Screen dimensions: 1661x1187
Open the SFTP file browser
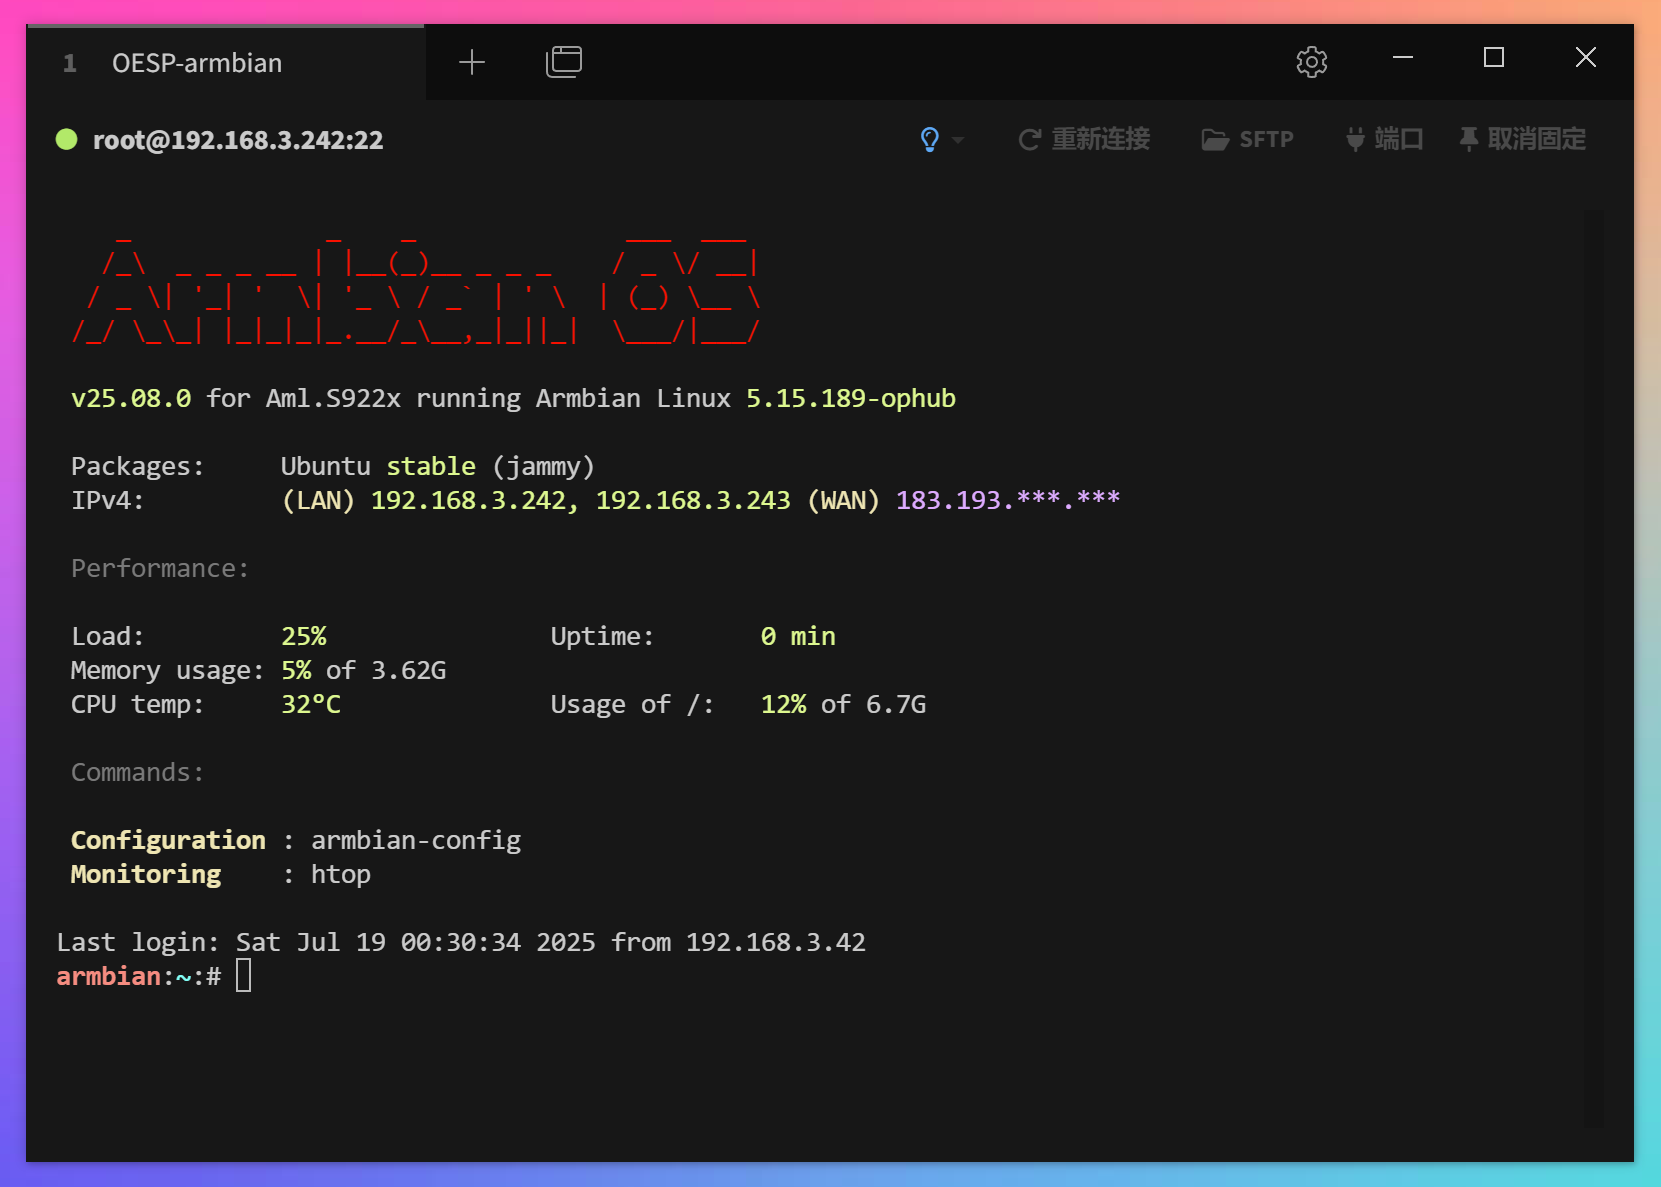point(1247,139)
